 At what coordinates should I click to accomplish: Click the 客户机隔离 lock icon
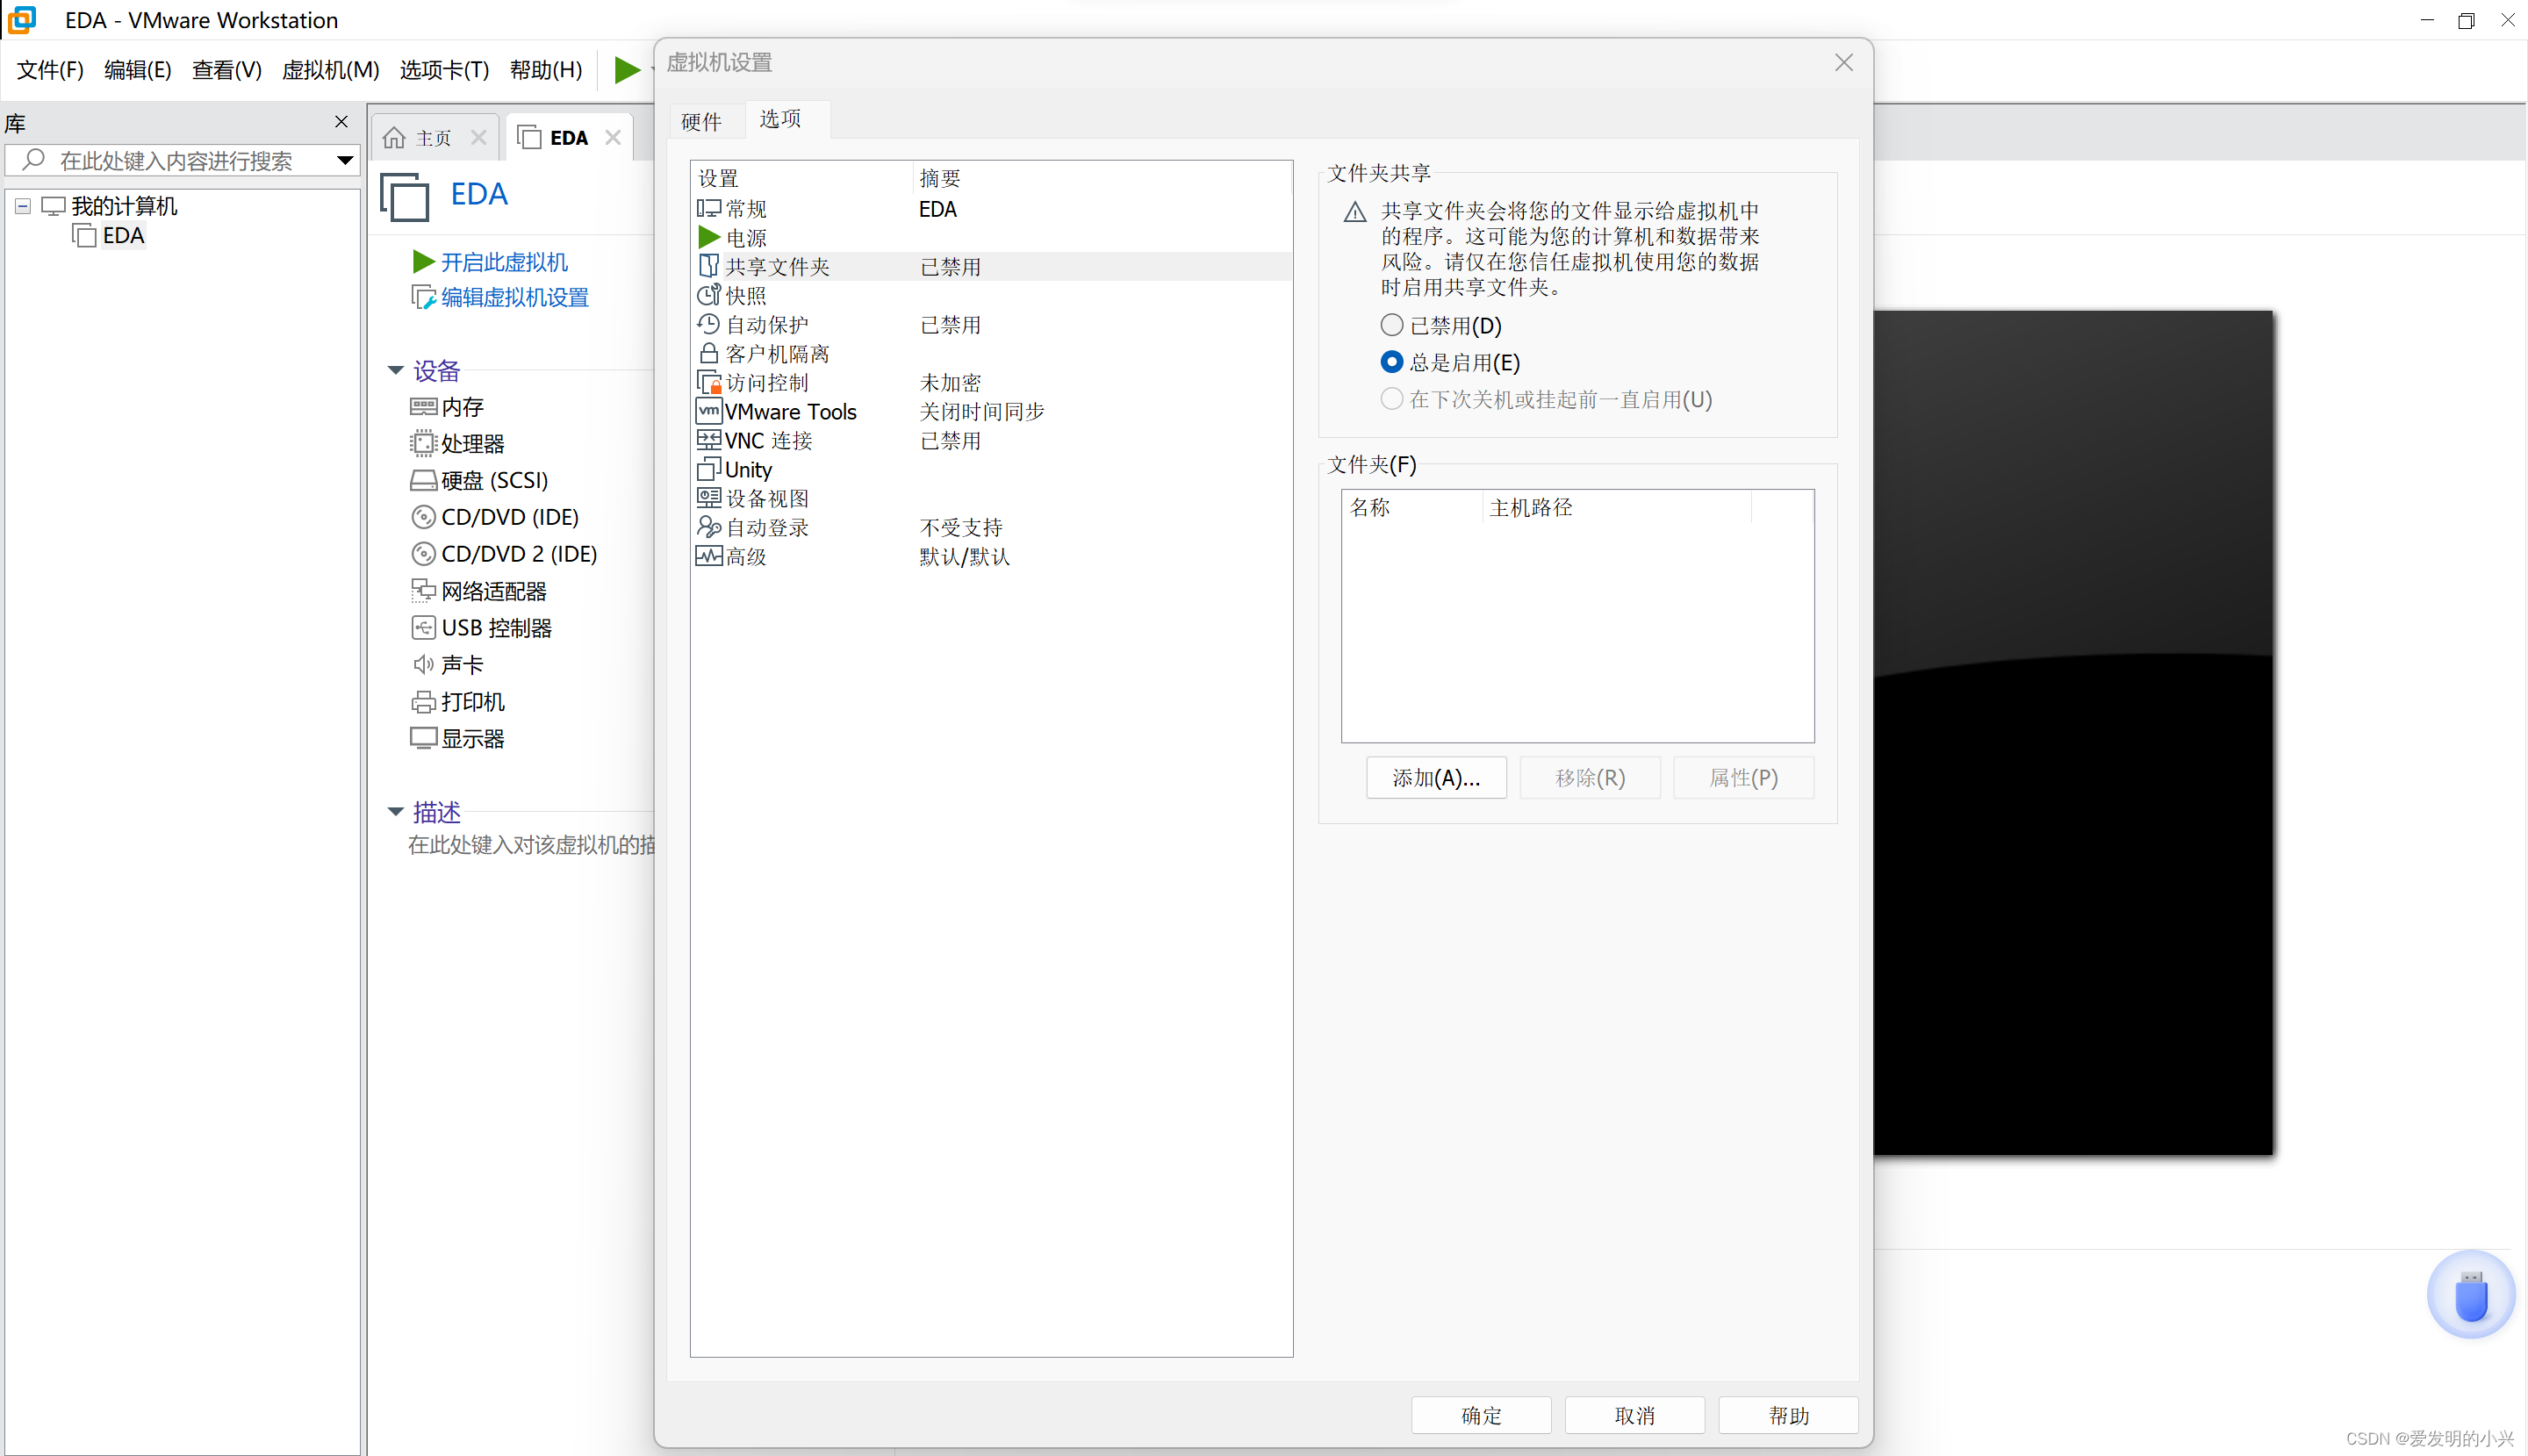click(709, 353)
